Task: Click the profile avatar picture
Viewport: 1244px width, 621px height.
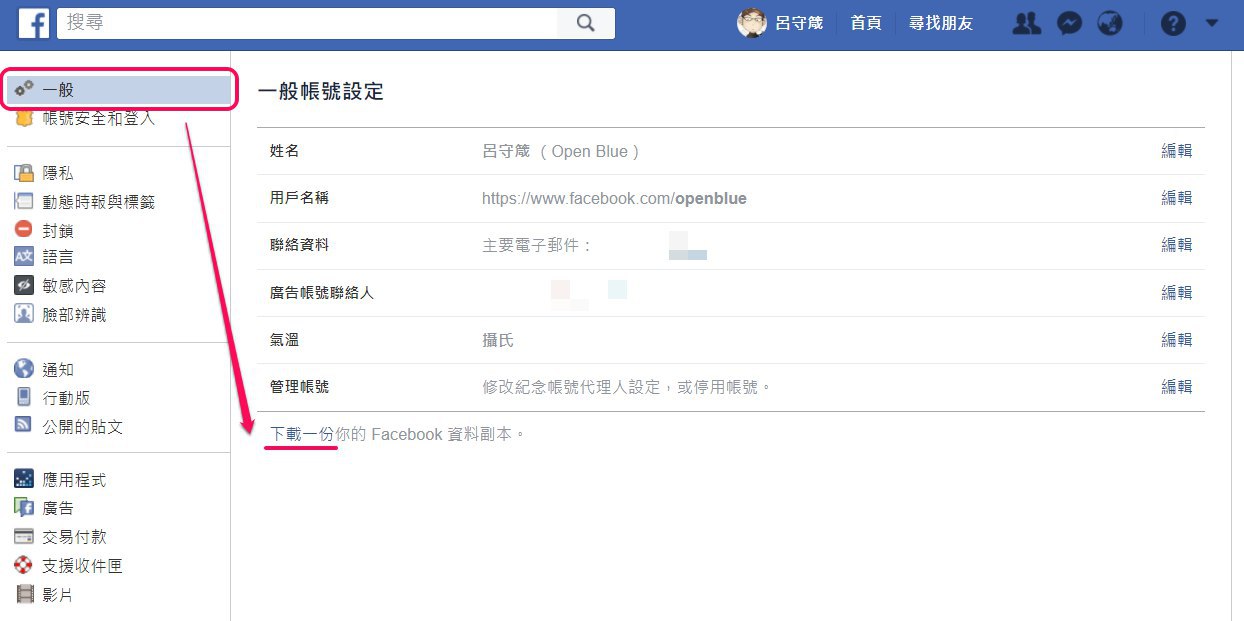Action: coord(752,23)
